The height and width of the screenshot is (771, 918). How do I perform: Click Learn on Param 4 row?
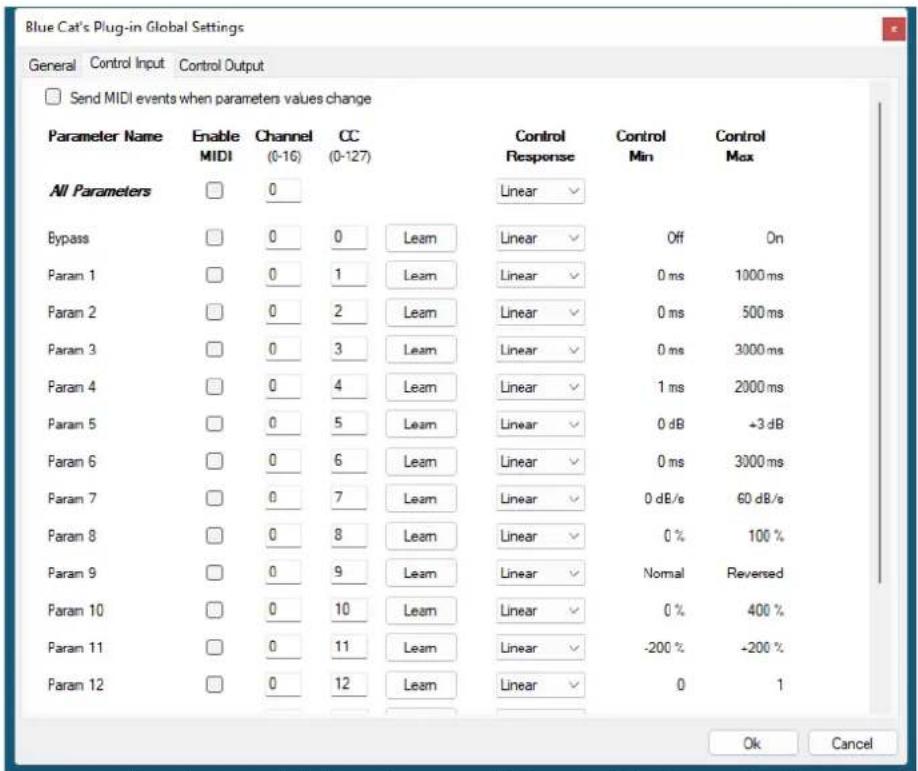point(420,387)
